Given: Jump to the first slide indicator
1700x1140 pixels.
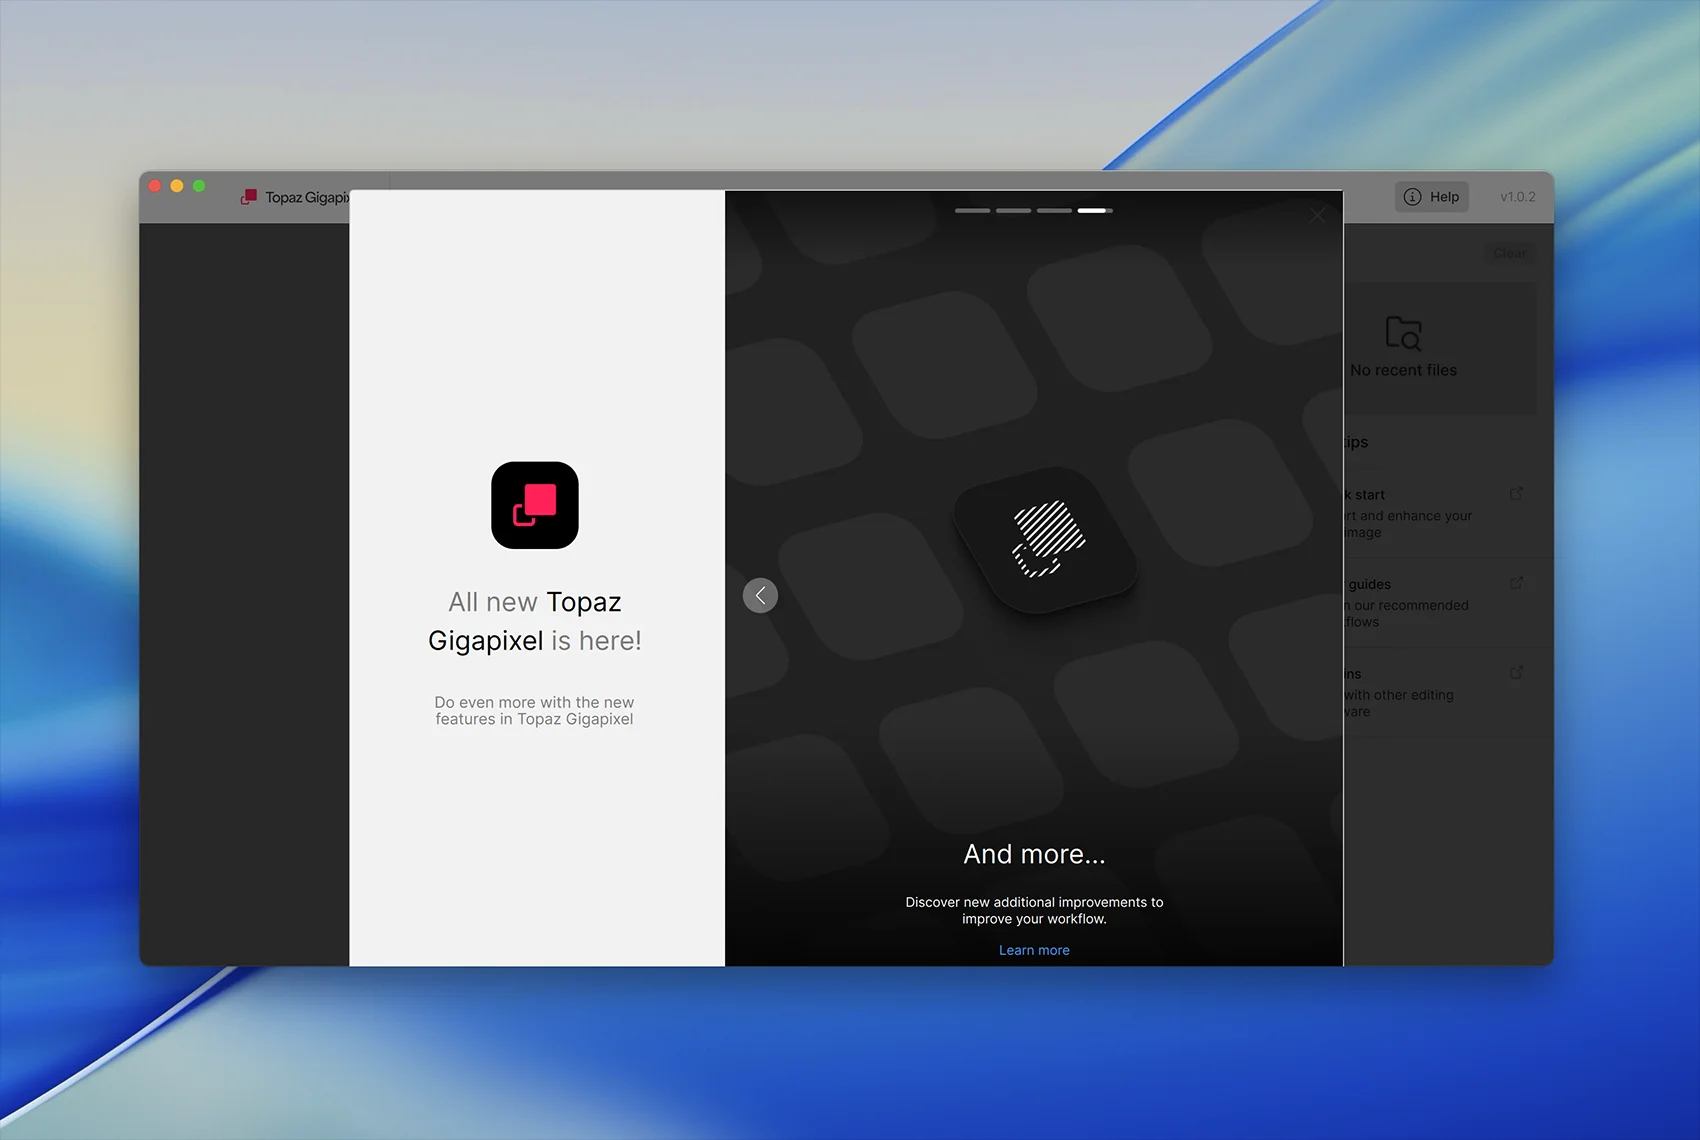Looking at the screenshot, I should 972,211.
